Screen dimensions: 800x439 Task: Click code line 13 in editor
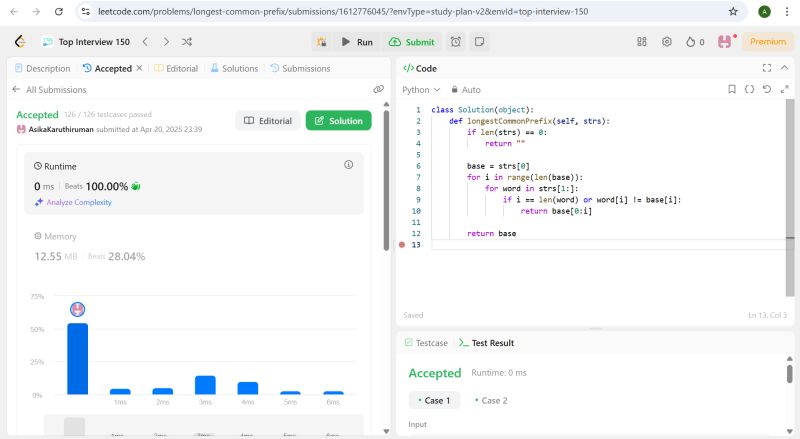point(608,245)
